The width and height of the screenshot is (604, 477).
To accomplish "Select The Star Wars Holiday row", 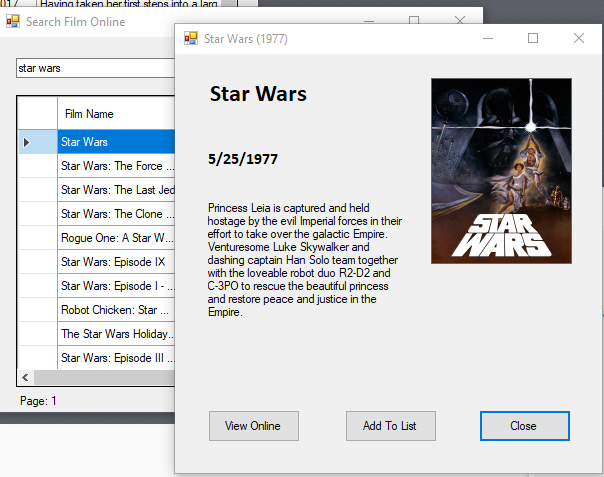I will 116,334.
